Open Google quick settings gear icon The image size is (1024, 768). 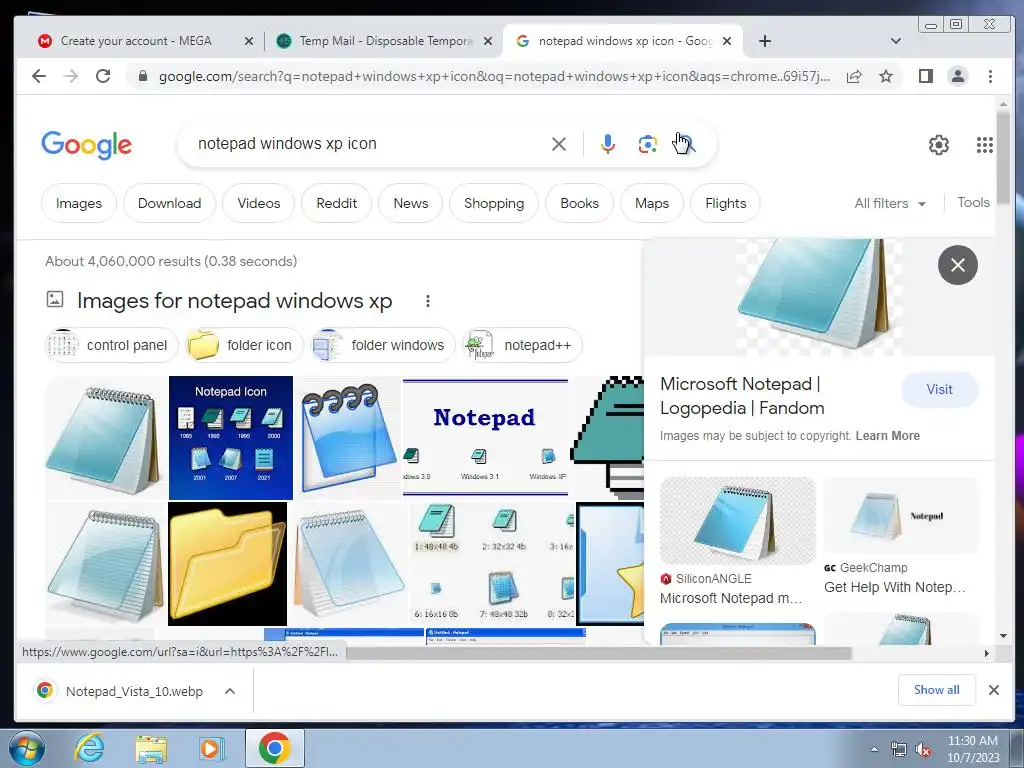coord(938,144)
